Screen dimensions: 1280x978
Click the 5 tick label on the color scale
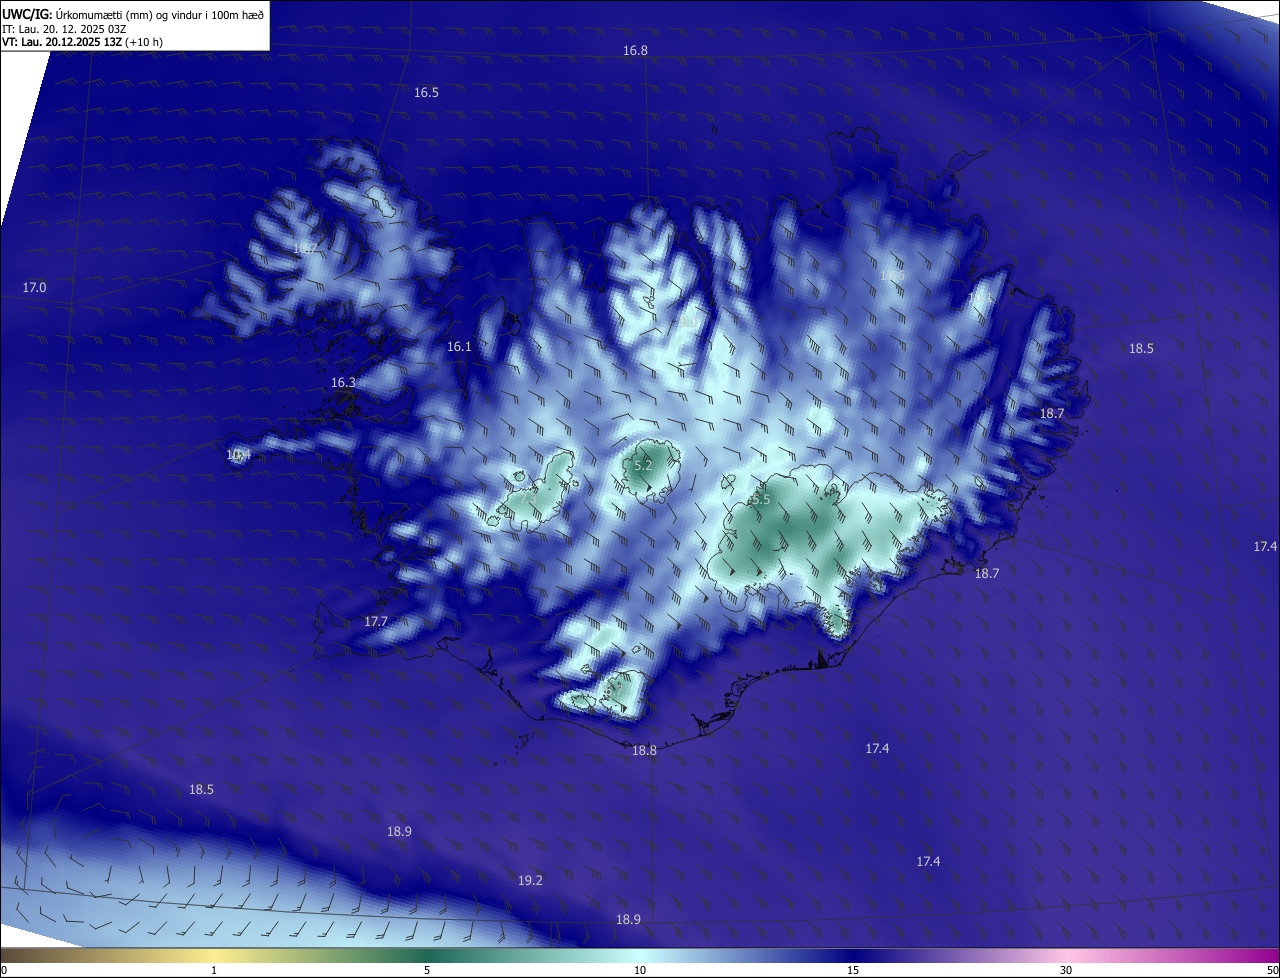coord(427,971)
